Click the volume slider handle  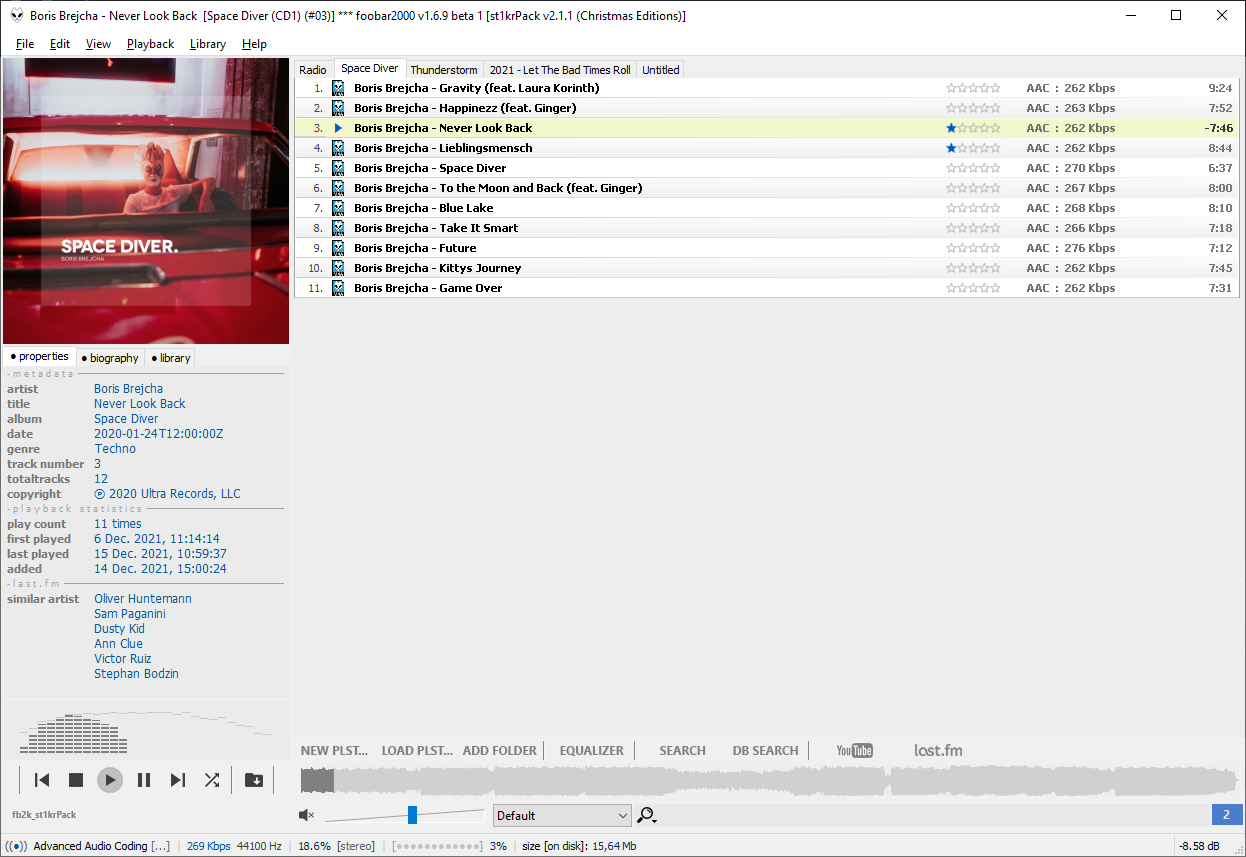tap(412, 815)
